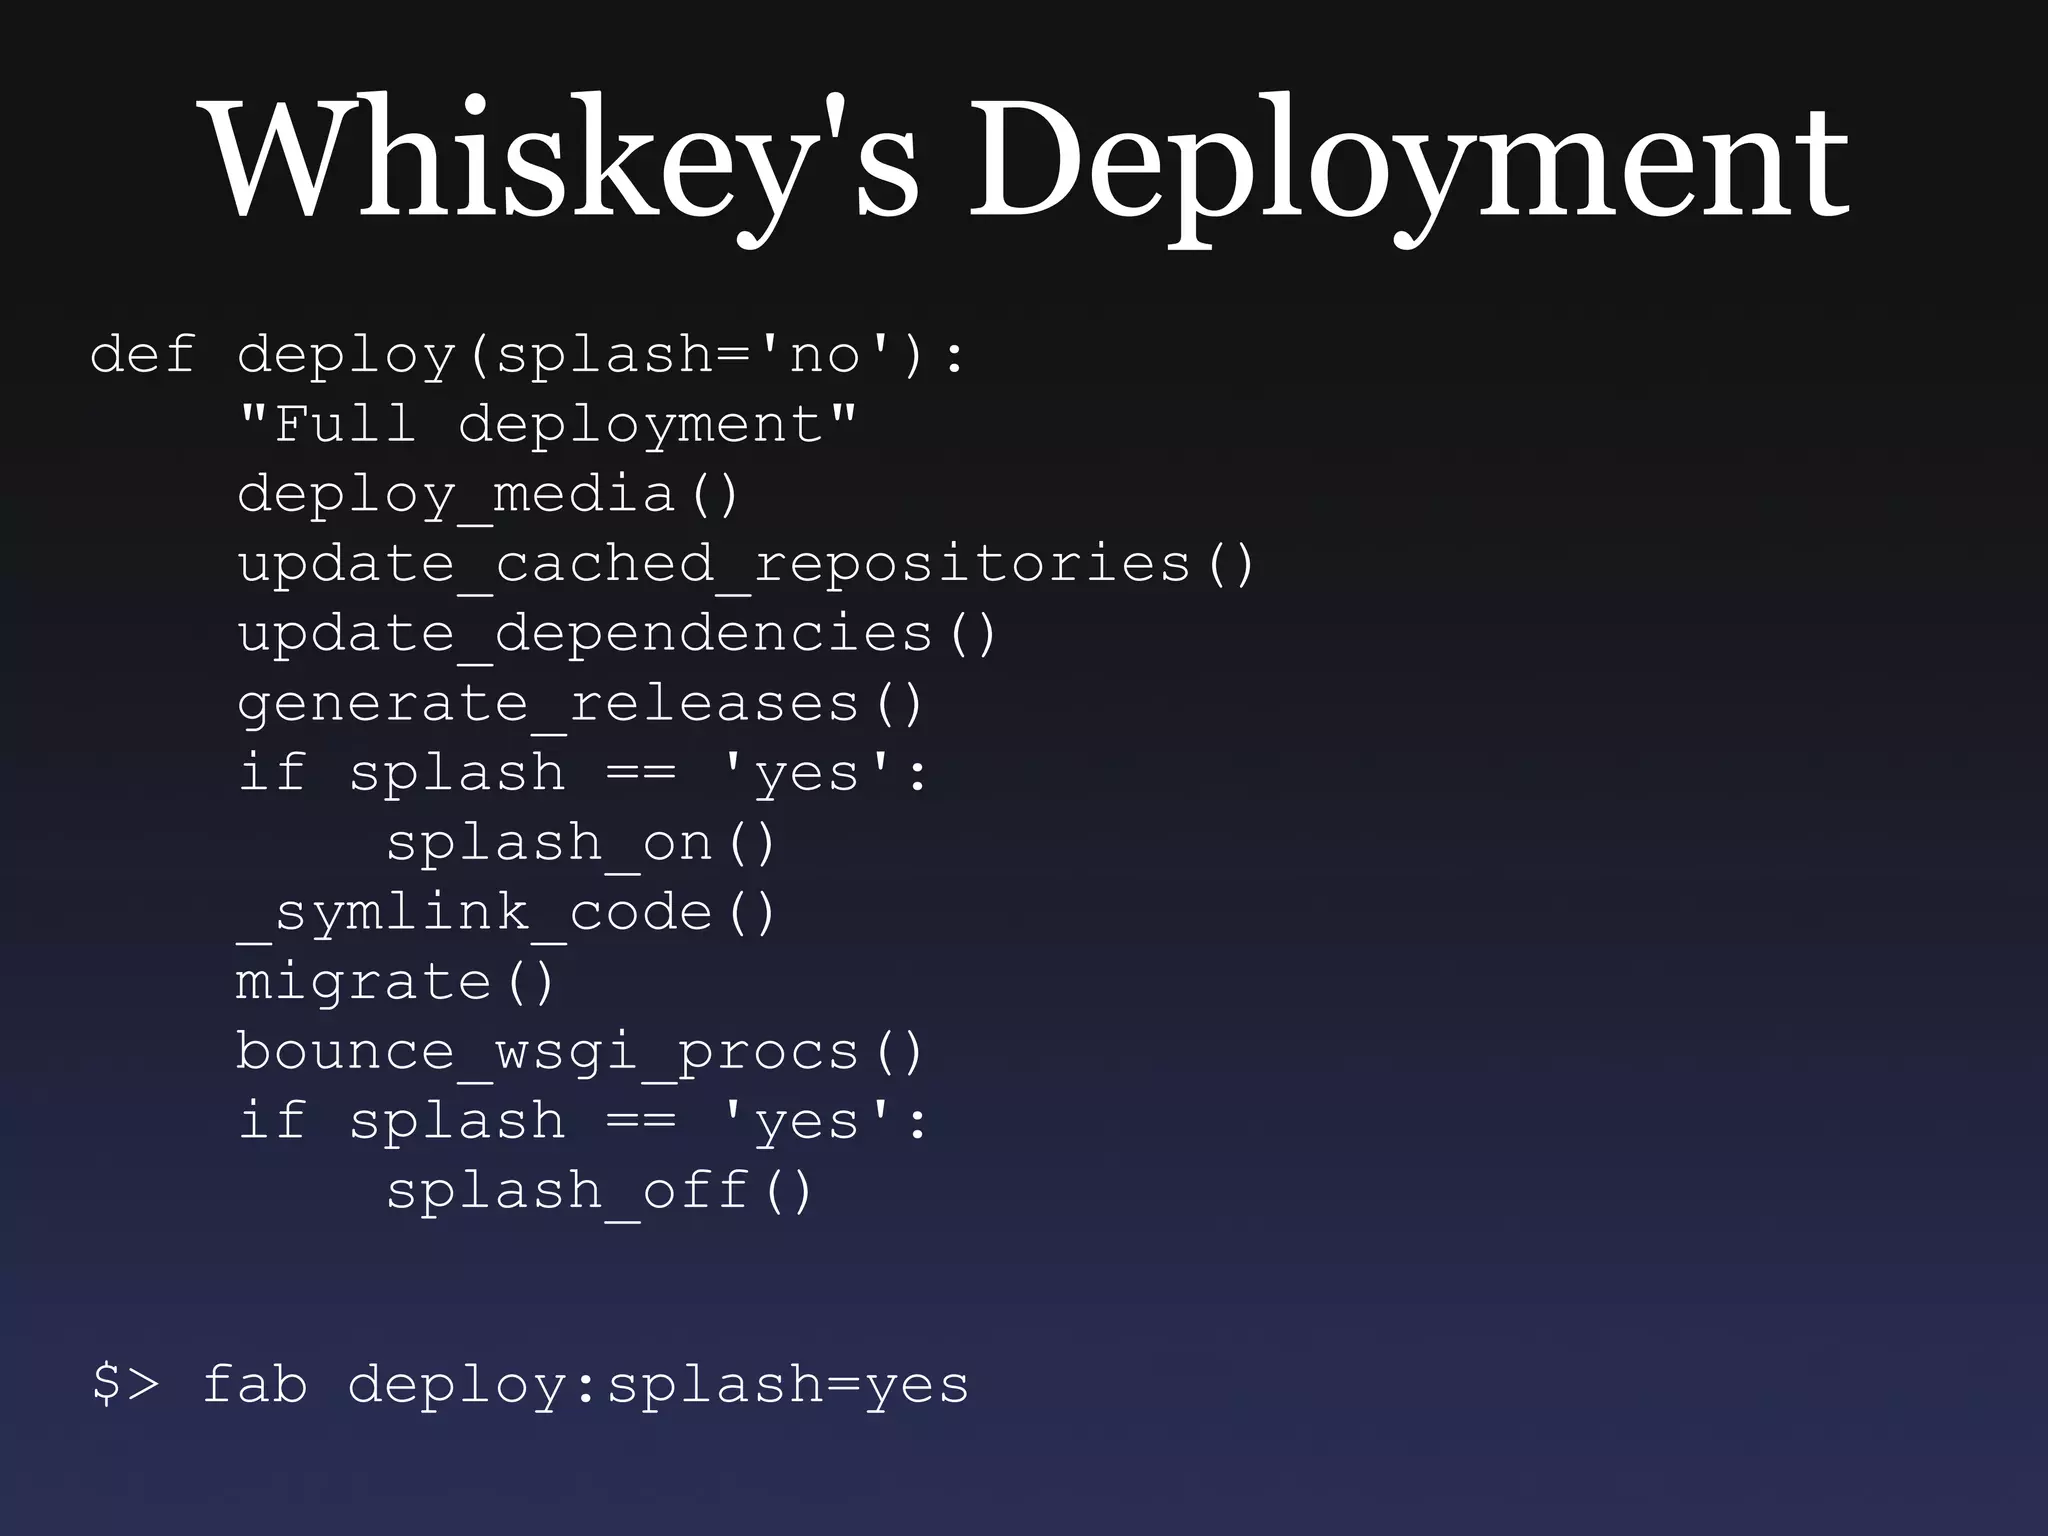2048x1536 pixels.
Task: Click the splash_on() call
Action: tap(581, 842)
